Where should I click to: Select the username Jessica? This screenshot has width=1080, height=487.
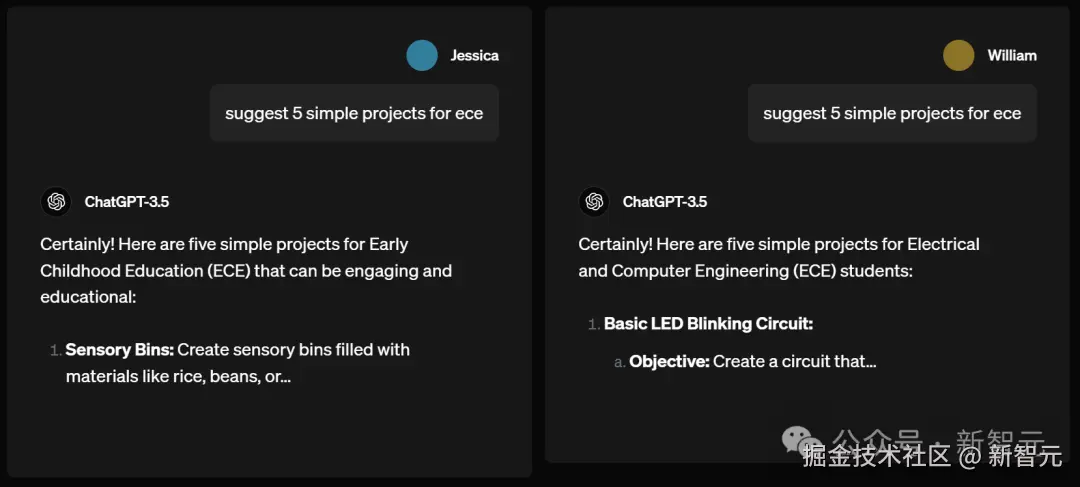tap(475, 56)
